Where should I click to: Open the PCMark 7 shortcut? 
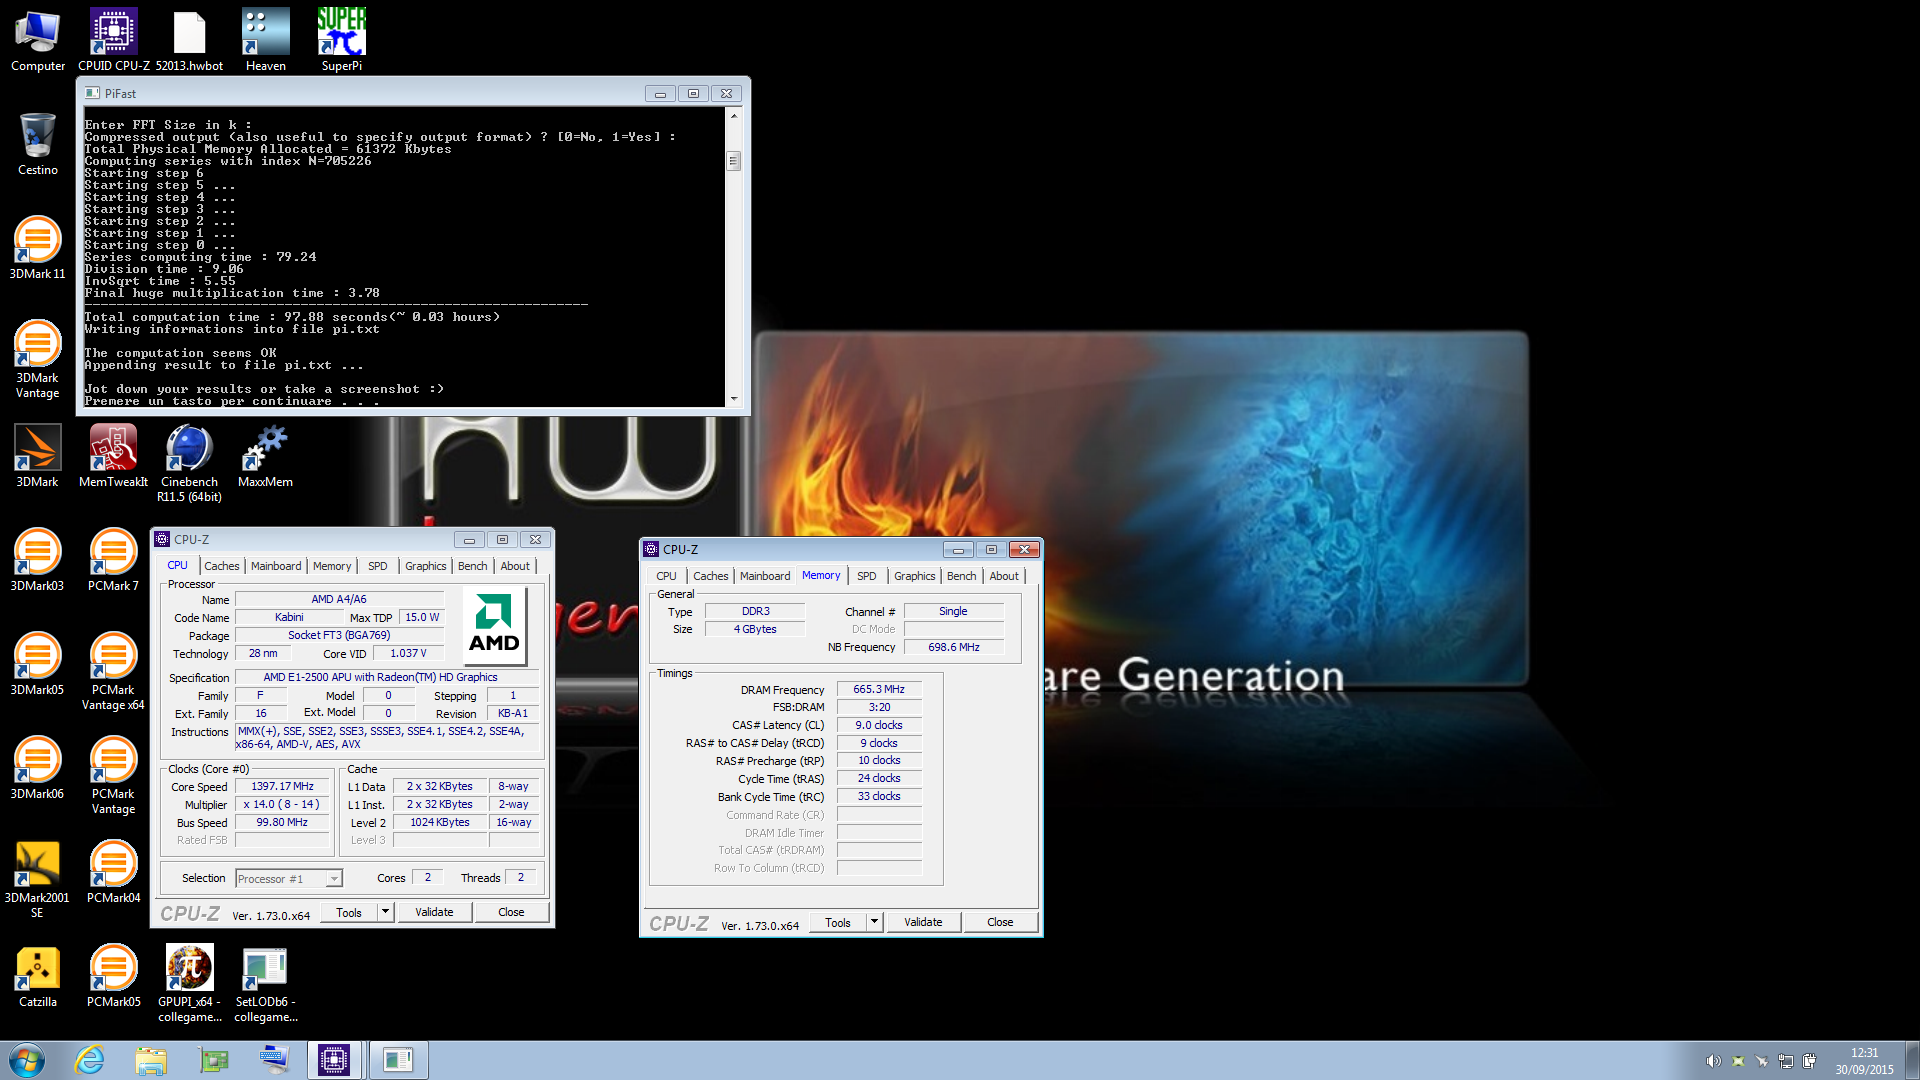tap(114, 560)
